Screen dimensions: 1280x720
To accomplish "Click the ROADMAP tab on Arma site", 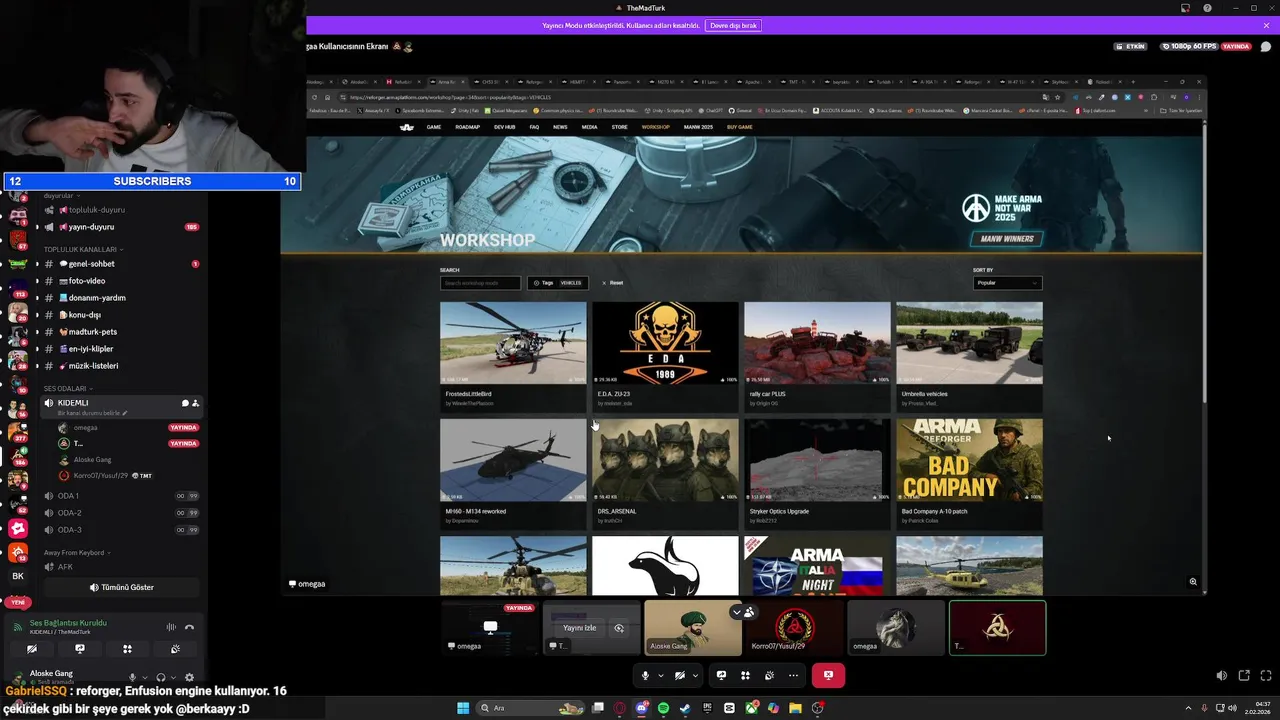I will point(467,127).
